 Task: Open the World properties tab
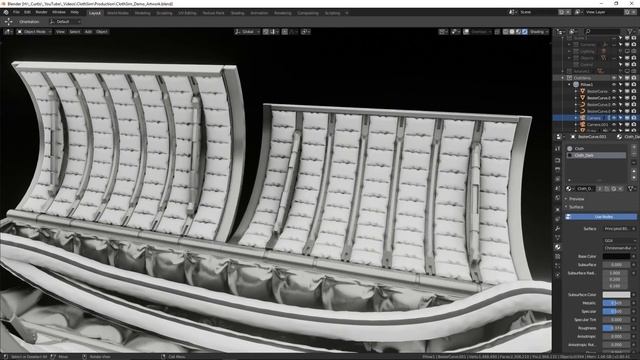point(558,198)
